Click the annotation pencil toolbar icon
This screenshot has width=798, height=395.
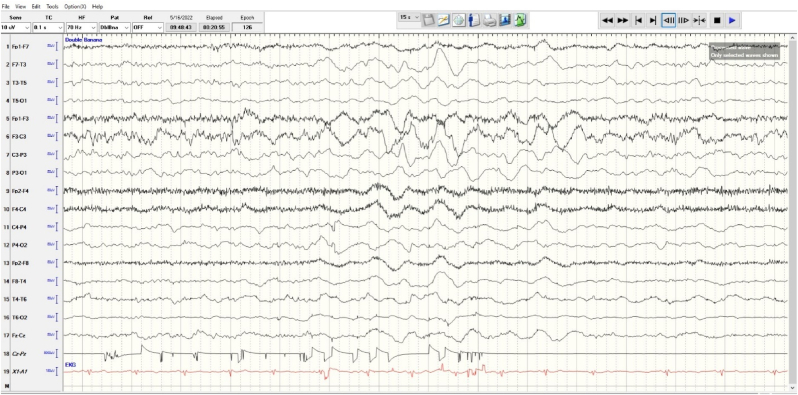[x=444, y=20]
